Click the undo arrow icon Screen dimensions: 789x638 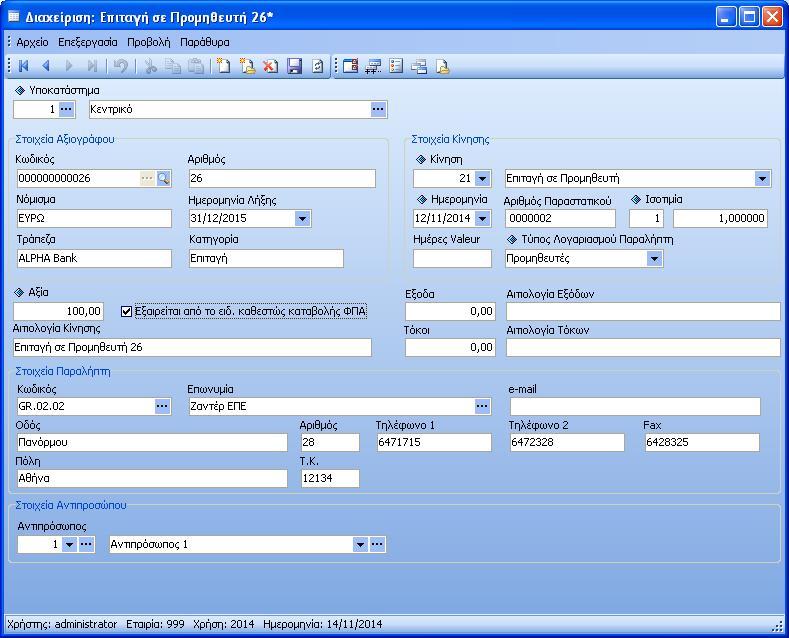click(121, 66)
